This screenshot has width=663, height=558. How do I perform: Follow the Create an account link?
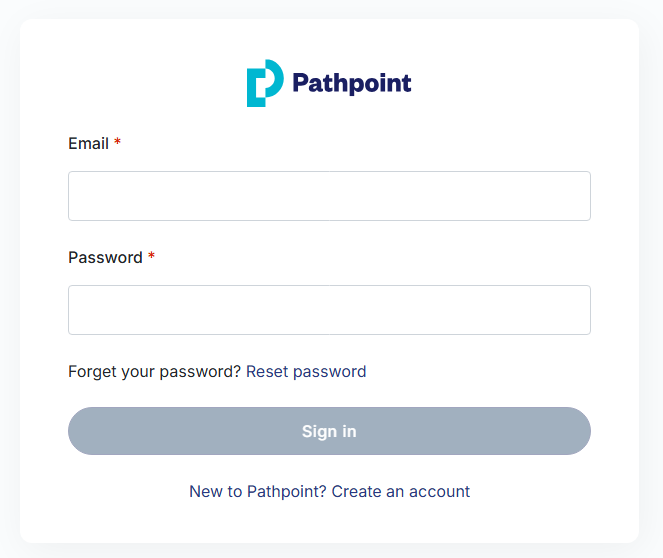pyautogui.click(x=401, y=492)
